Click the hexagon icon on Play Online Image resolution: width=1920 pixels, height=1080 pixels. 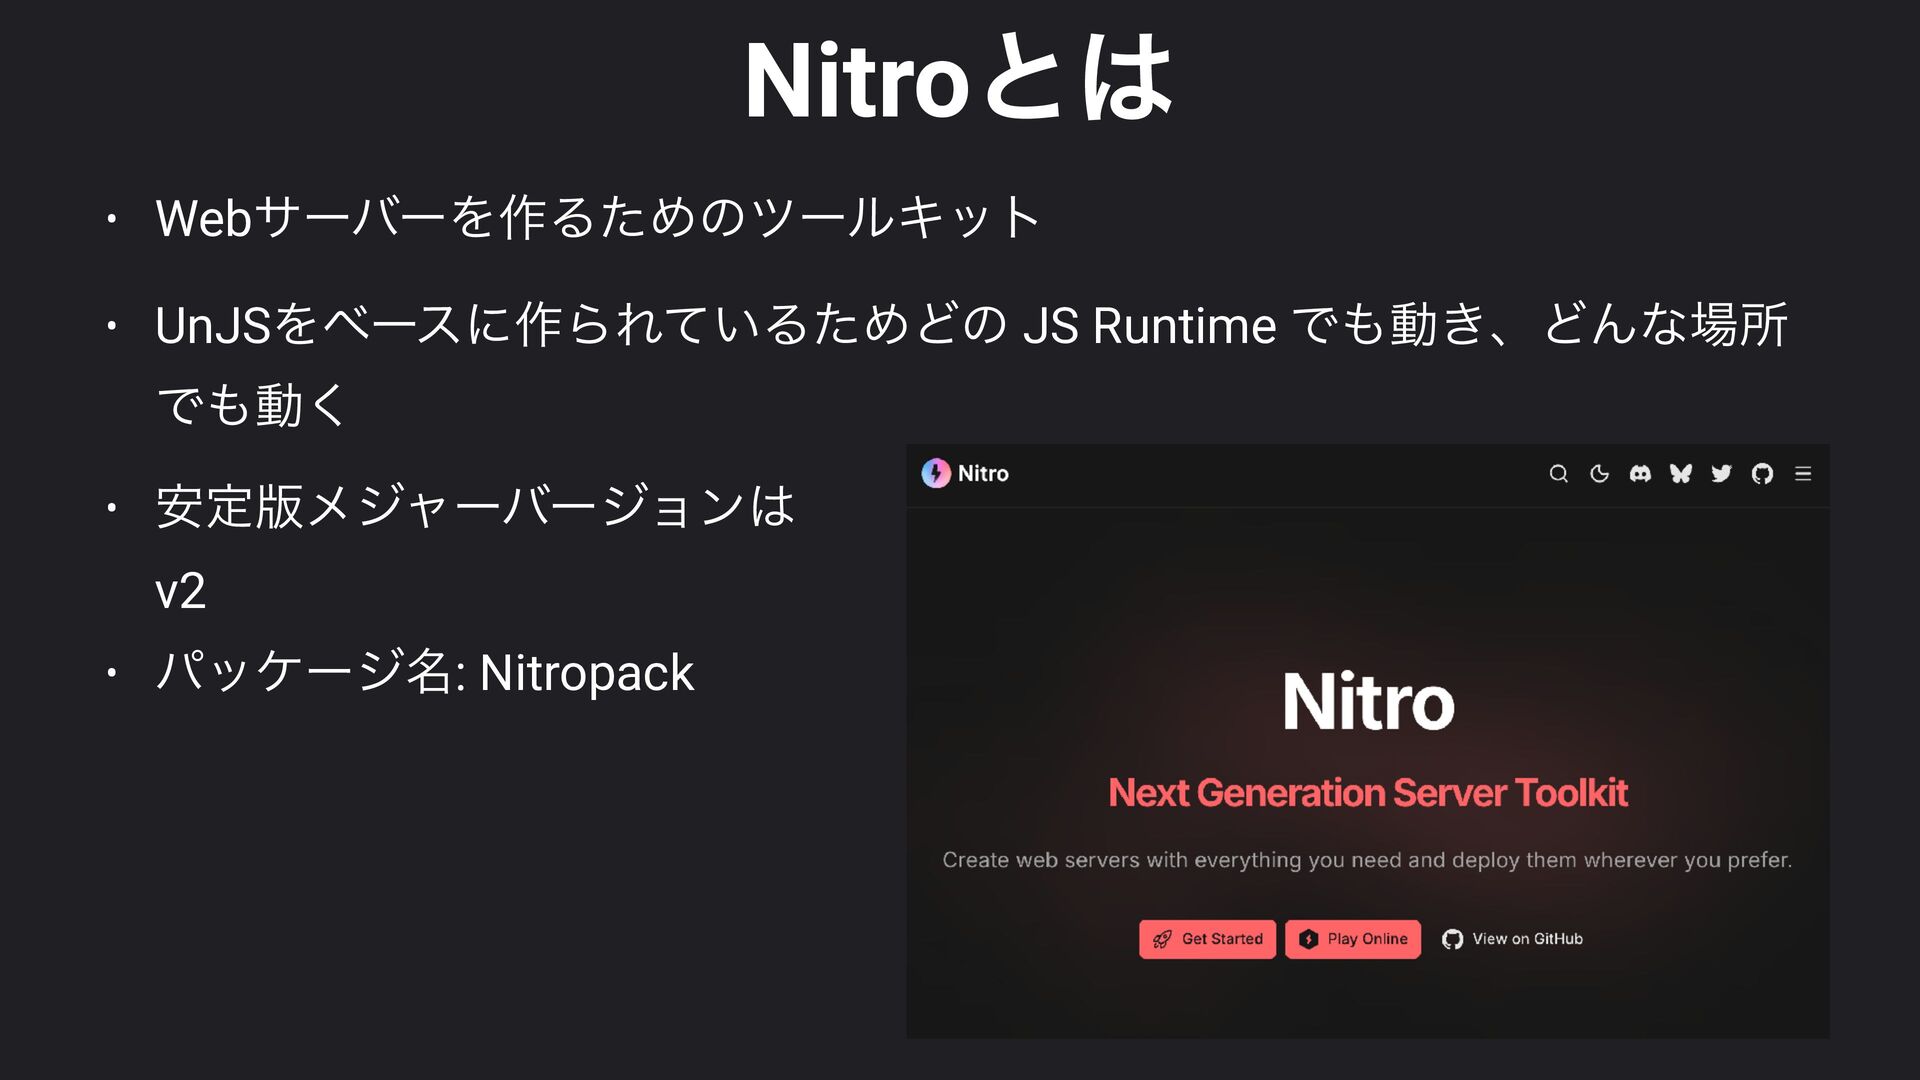(1308, 939)
